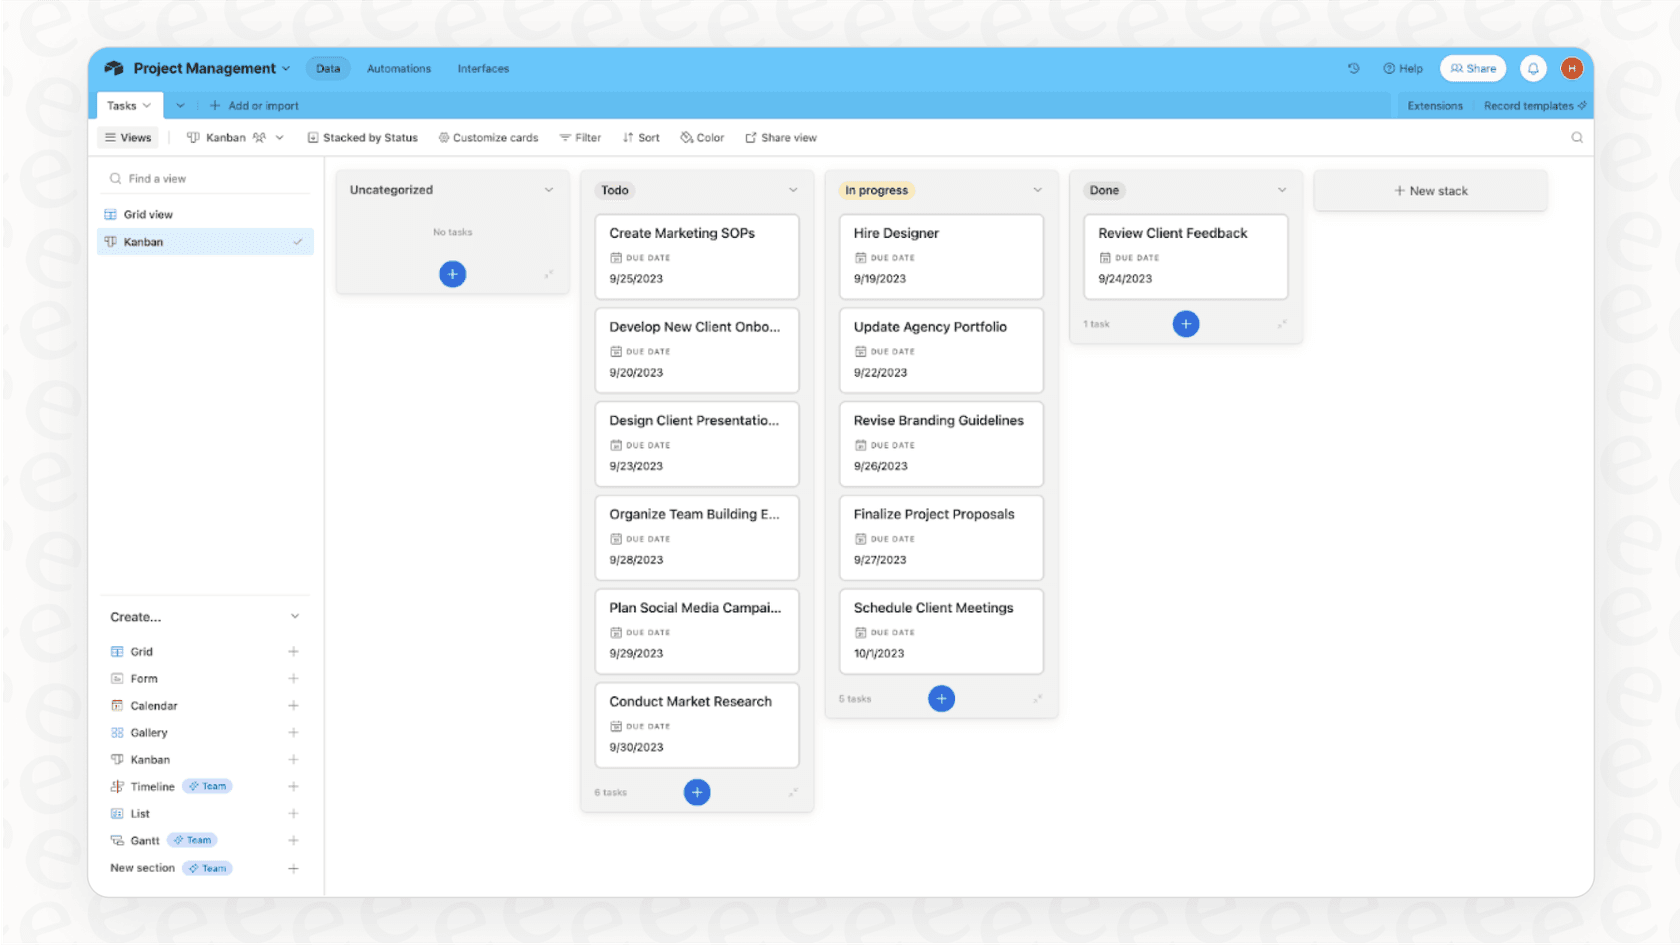Switch to the Automations tab
Image resolution: width=1680 pixels, height=945 pixels.
(x=399, y=68)
